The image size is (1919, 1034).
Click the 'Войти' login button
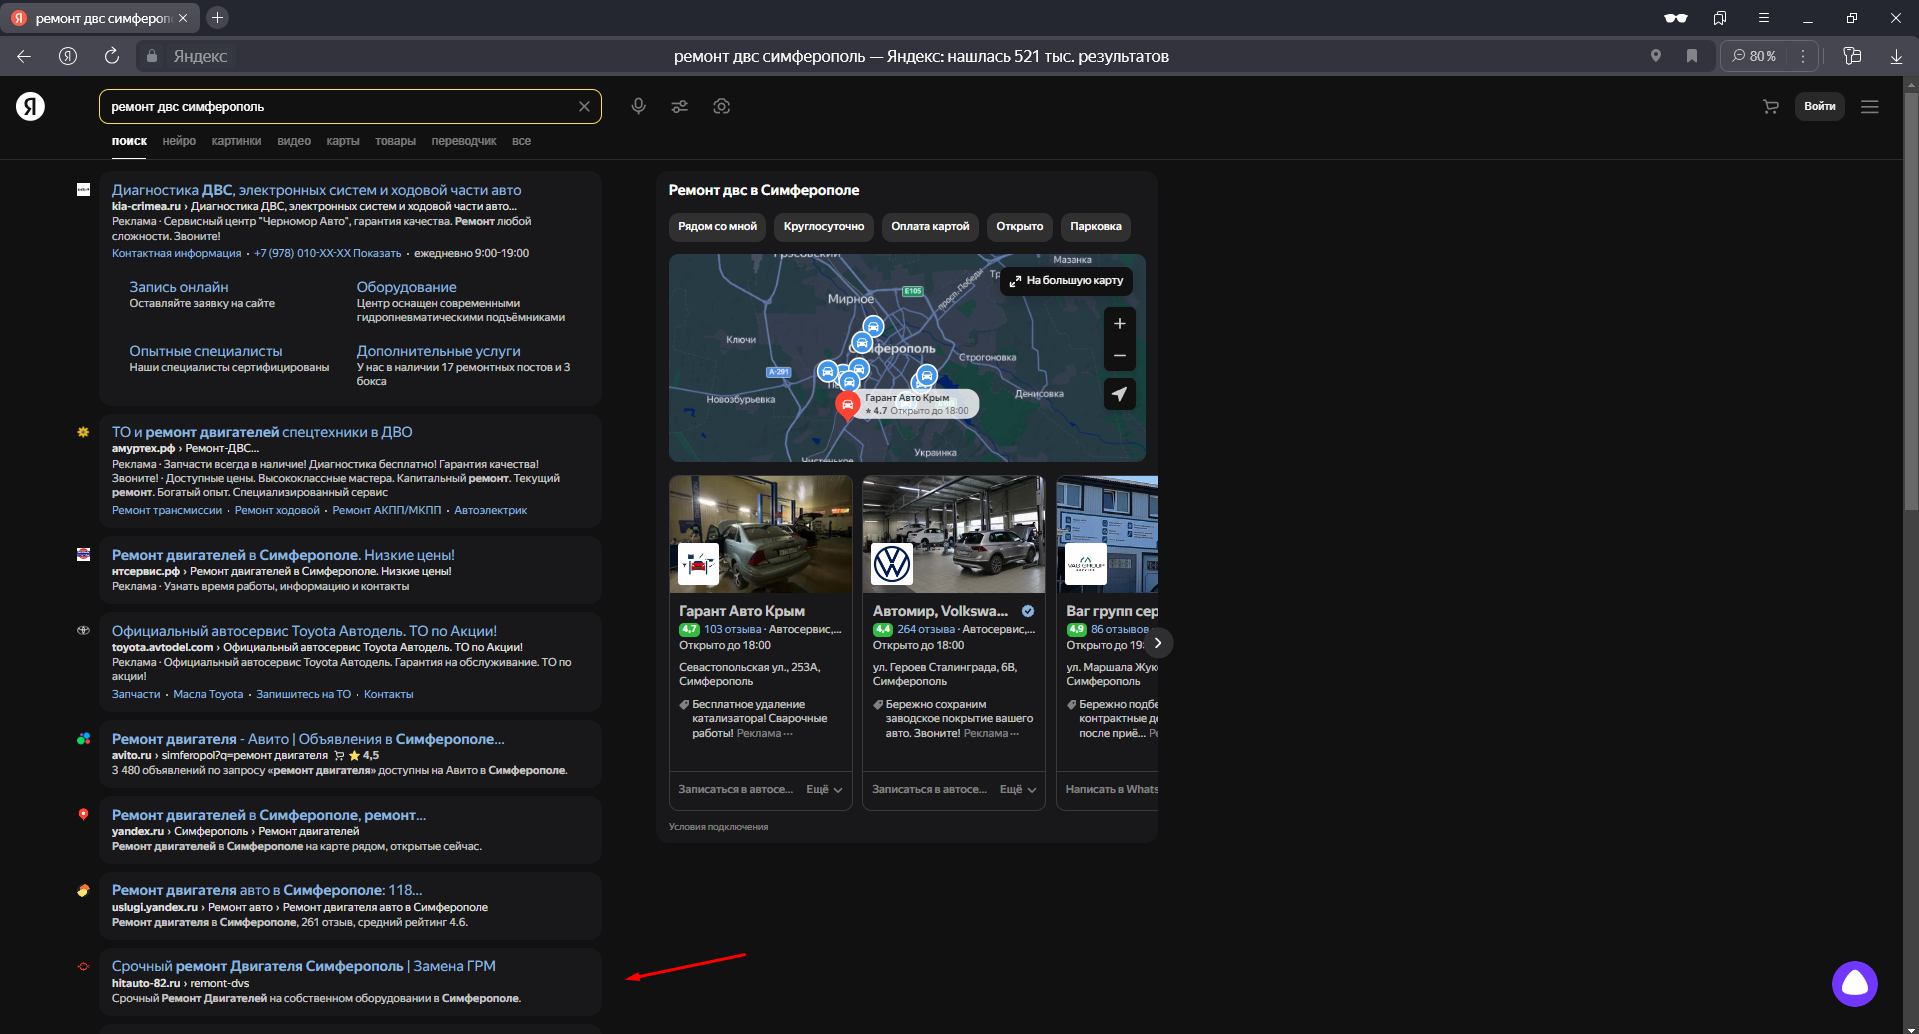[x=1819, y=106]
